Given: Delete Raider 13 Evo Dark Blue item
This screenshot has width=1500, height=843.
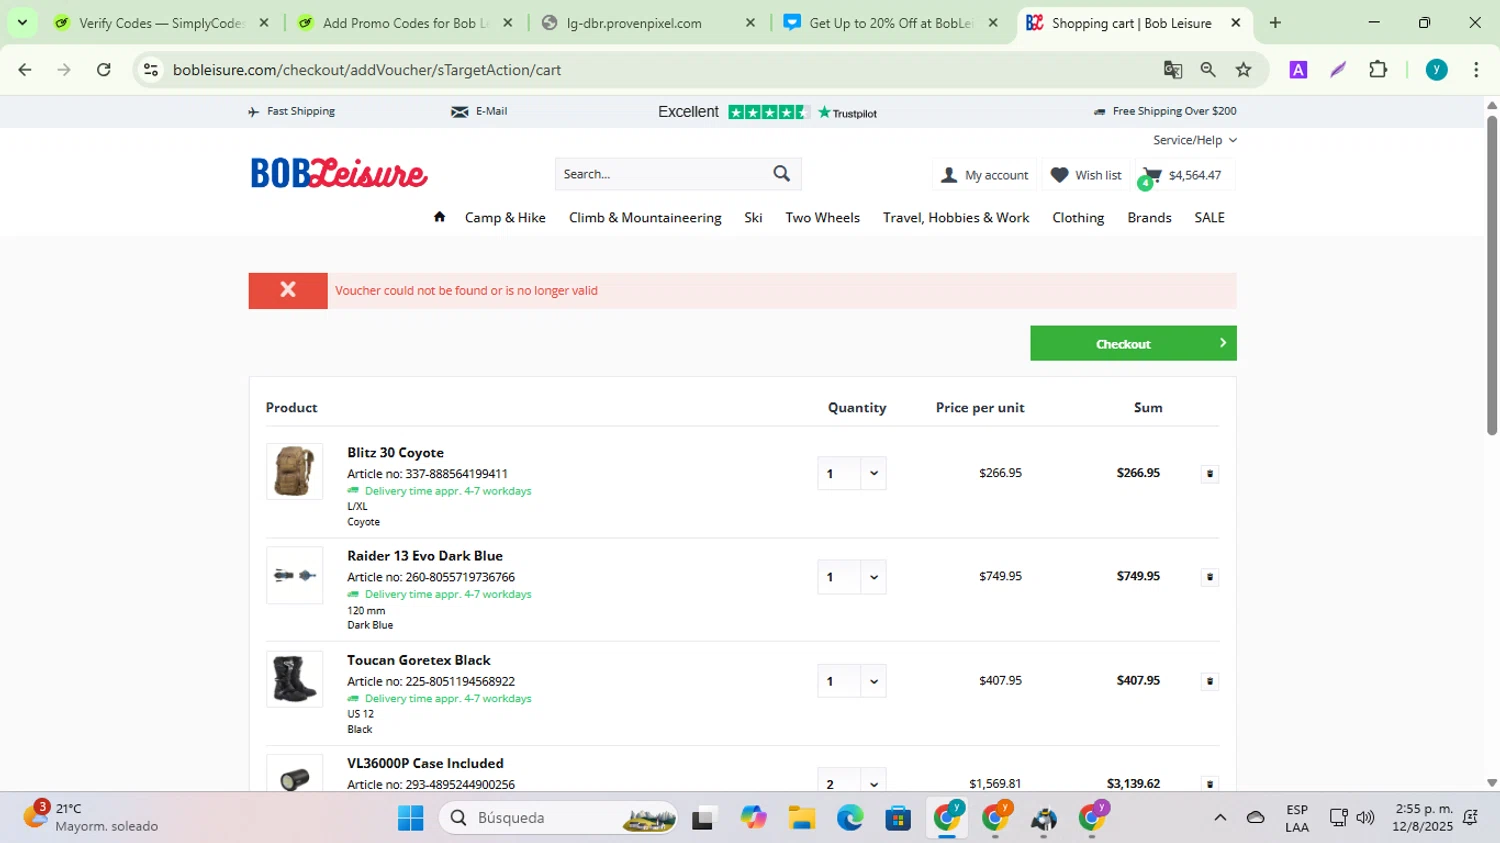Looking at the screenshot, I should [1210, 577].
